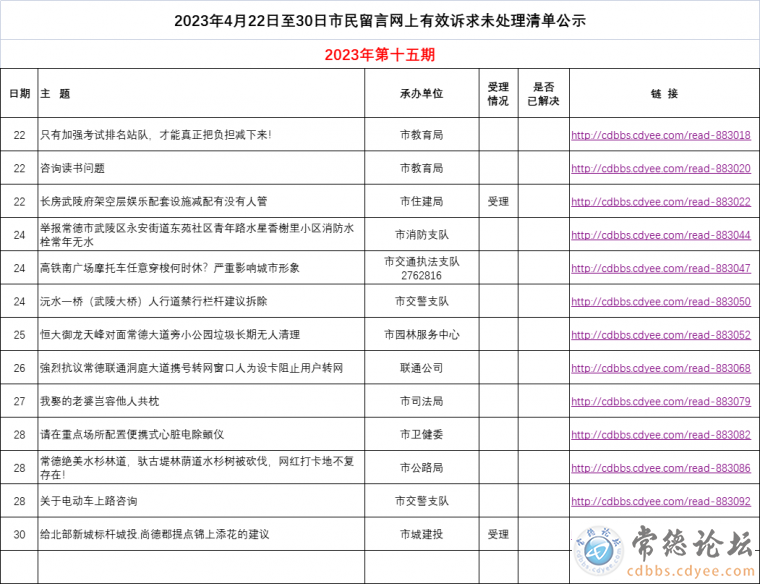Open link ending in read-883018
The image size is (760, 584).
coord(661,135)
